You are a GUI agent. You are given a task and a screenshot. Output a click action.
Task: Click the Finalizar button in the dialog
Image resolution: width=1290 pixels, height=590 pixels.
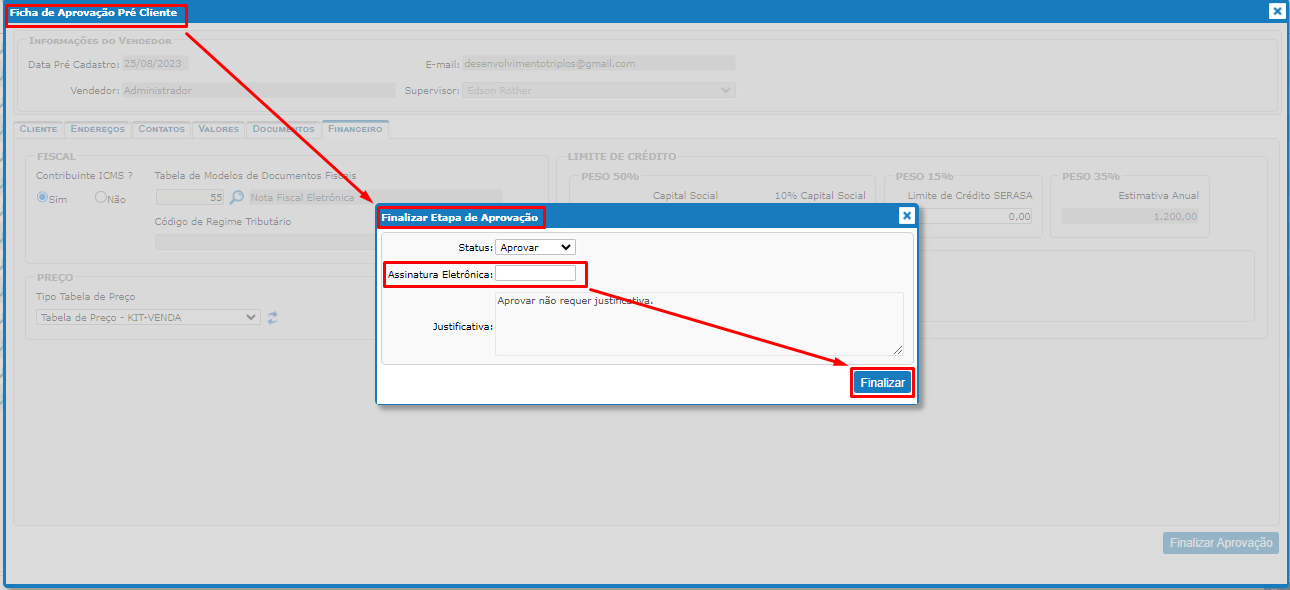883,383
